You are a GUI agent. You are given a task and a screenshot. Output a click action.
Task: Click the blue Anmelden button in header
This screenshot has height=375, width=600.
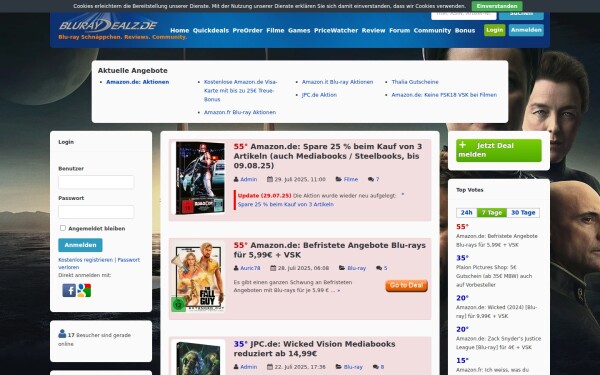pyautogui.click(x=526, y=30)
